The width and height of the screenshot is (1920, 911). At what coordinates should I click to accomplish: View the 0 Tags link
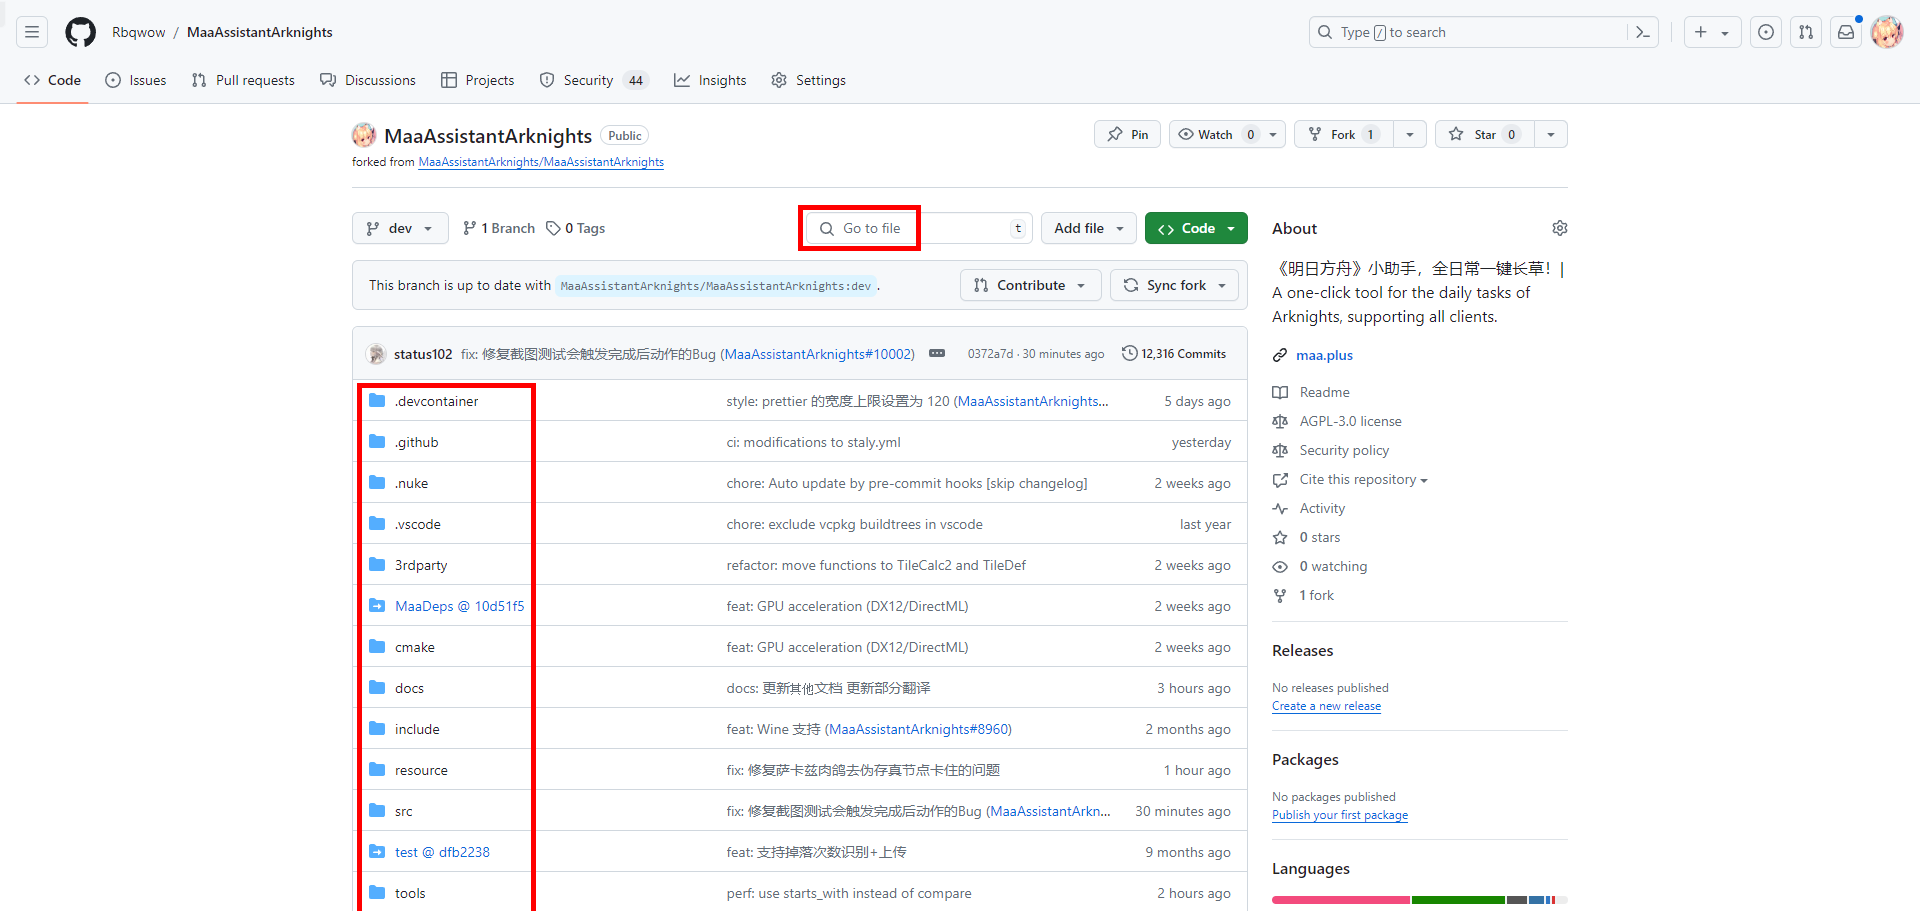pyautogui.click(x=576, y=228)
